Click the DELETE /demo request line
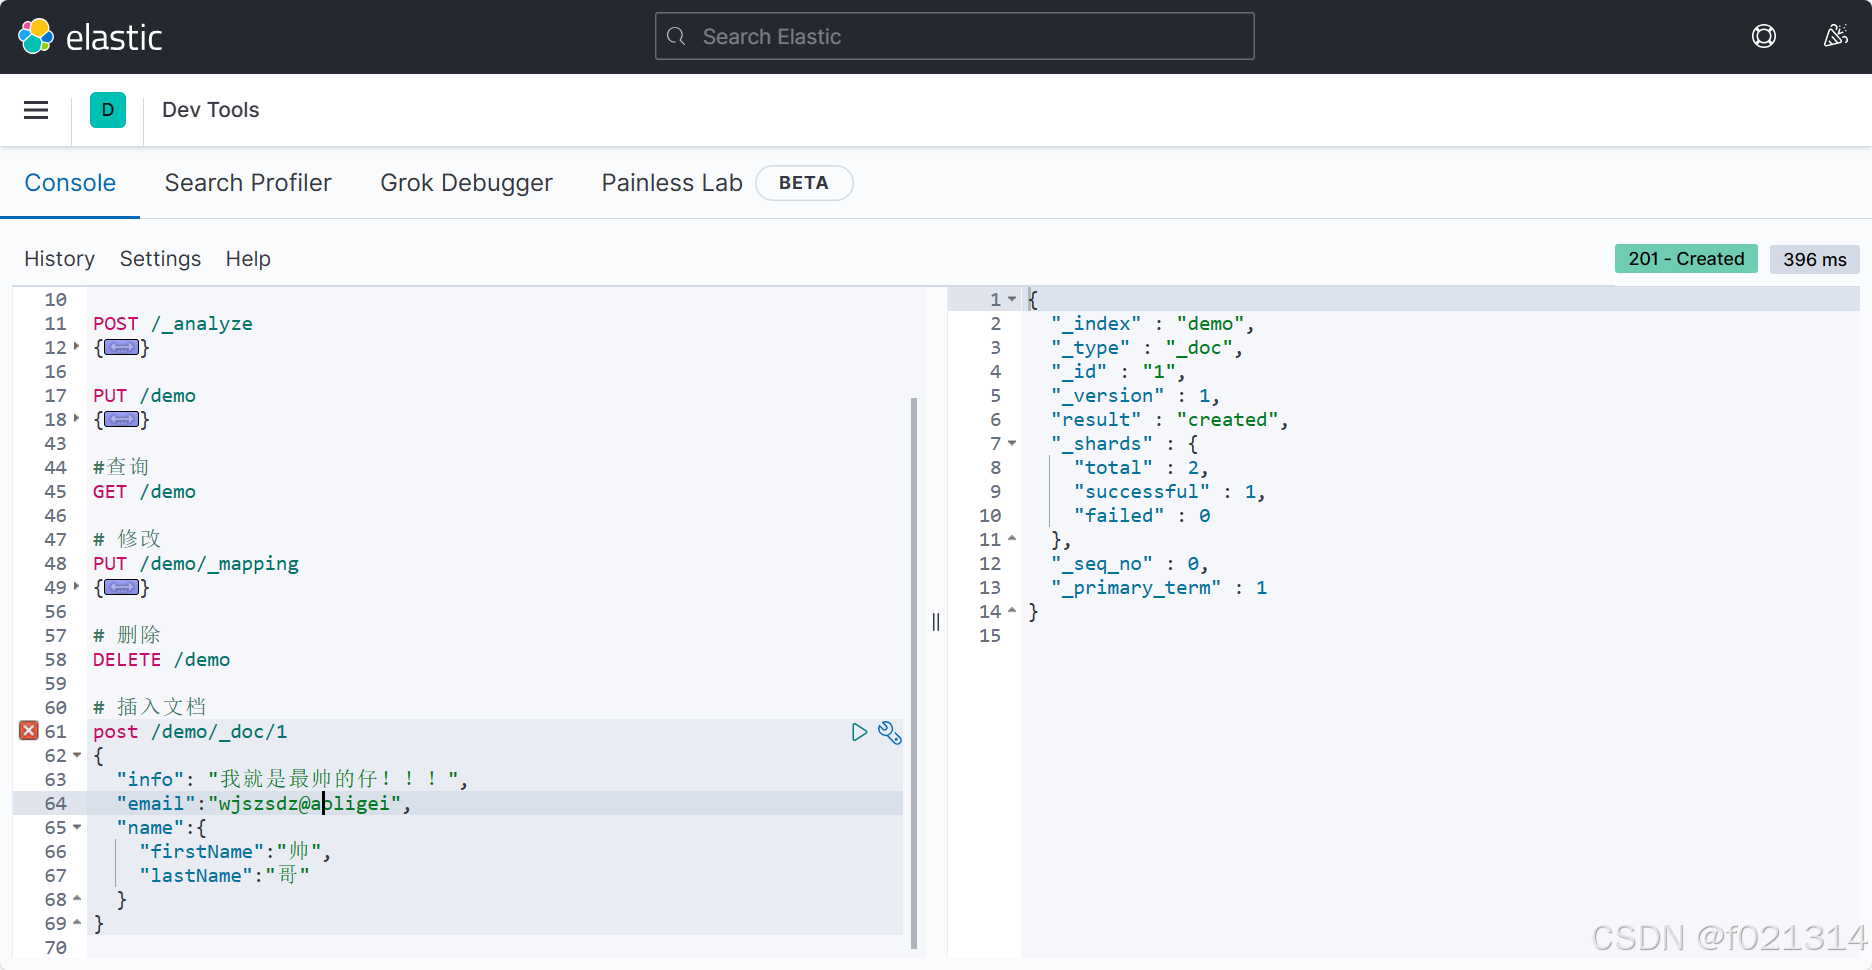The image size is (1872, 970). coord(162,660)
